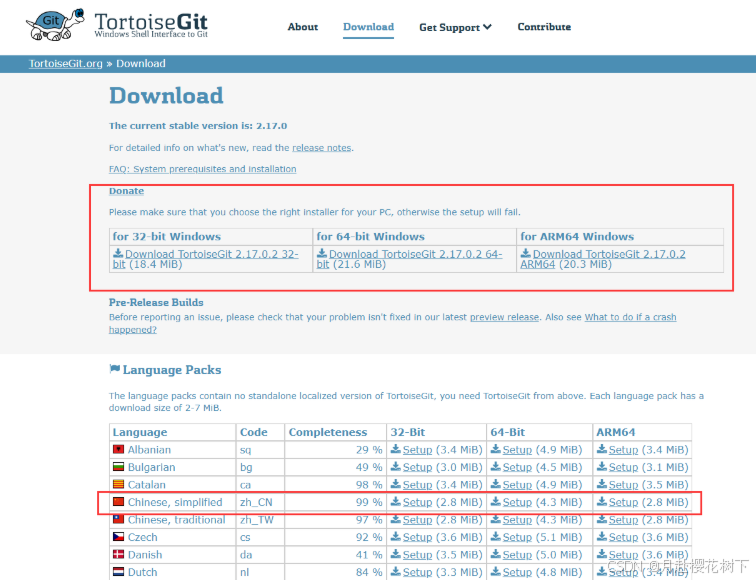Image resolution: width=756 pixels, height=580 pixels.
Task: Download Danish 64-Bit Setup
Action: pos(517,555)
